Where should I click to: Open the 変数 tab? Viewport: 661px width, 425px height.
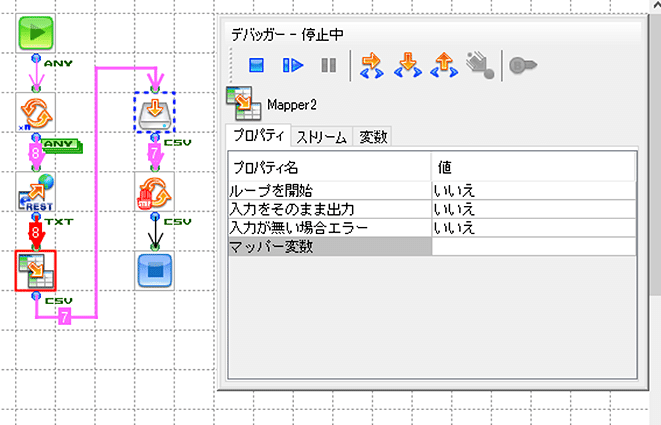tap(372, 138)
